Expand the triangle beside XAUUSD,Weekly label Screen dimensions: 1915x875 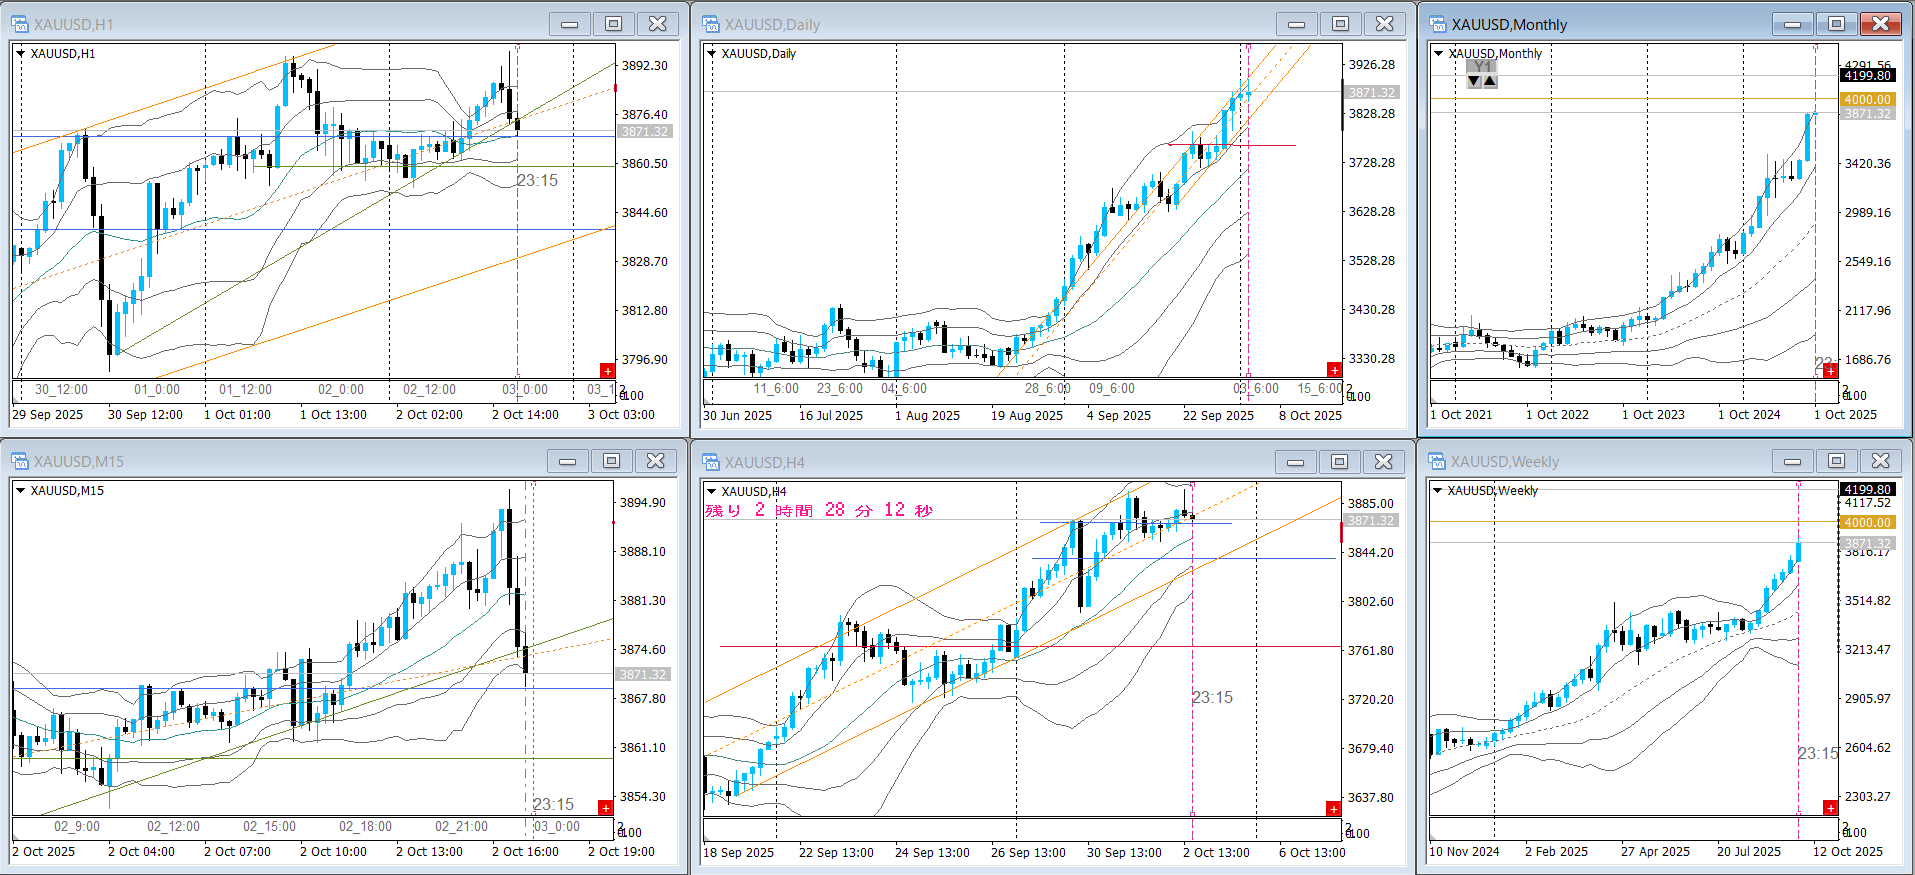(x=1438, y=491)
